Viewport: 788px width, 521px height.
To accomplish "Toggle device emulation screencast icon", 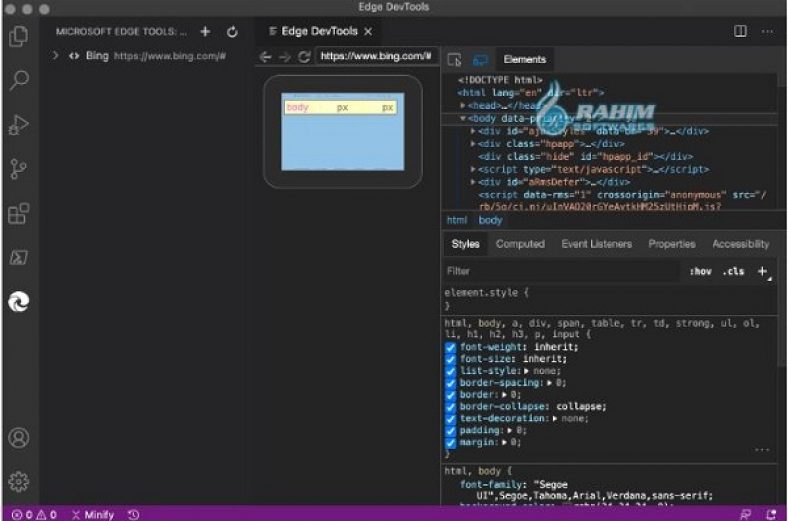I will [x=480, y=60].
